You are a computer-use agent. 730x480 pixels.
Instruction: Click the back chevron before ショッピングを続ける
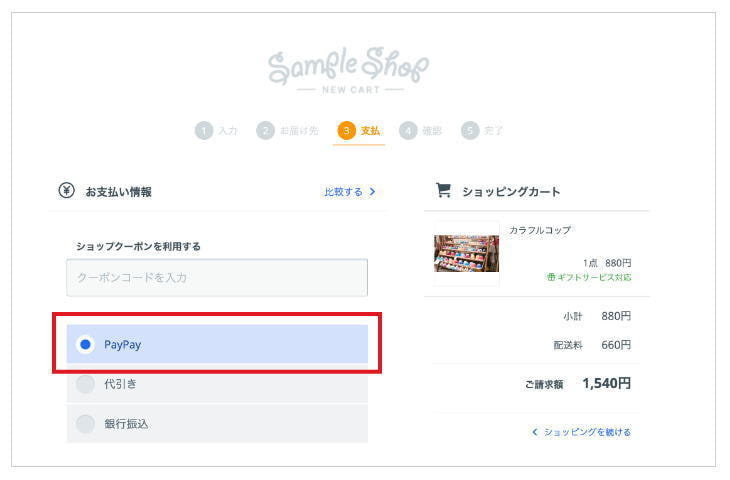coord(535,432)
